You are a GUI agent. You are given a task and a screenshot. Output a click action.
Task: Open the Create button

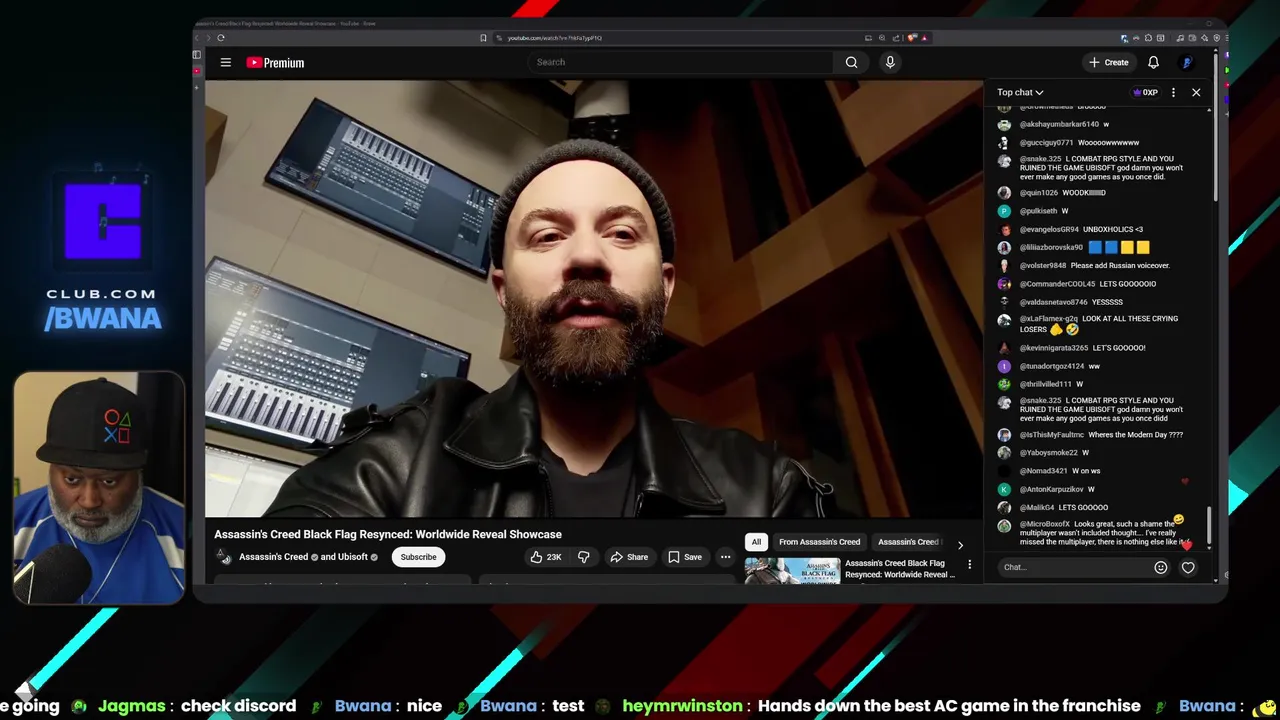click(x=1109, y=62)
